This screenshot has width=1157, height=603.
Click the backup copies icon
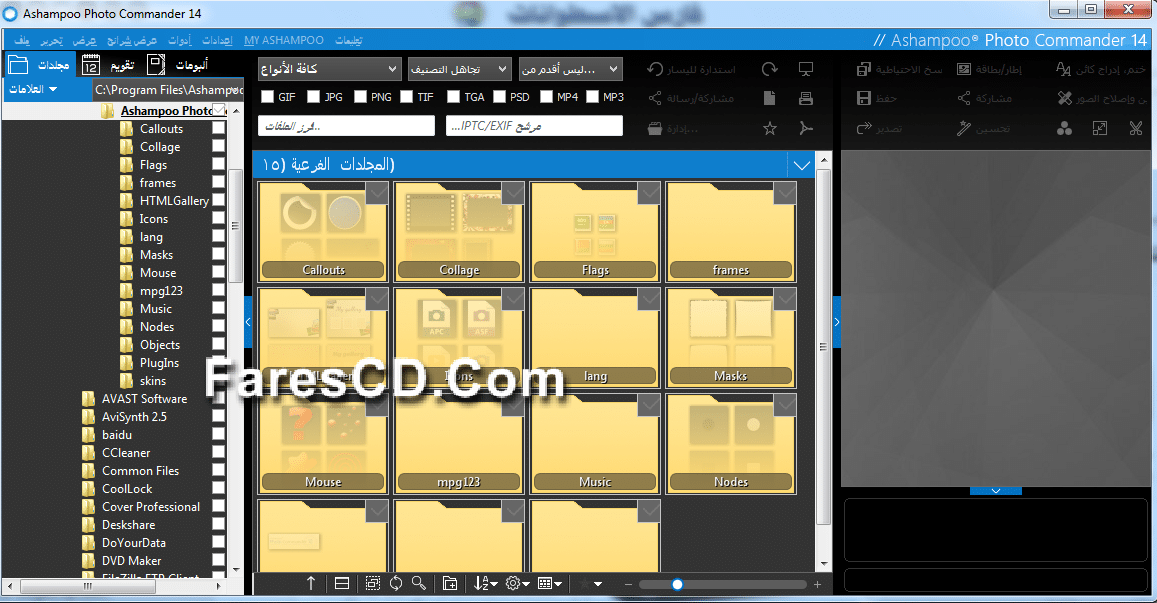[x=864, y=69]
